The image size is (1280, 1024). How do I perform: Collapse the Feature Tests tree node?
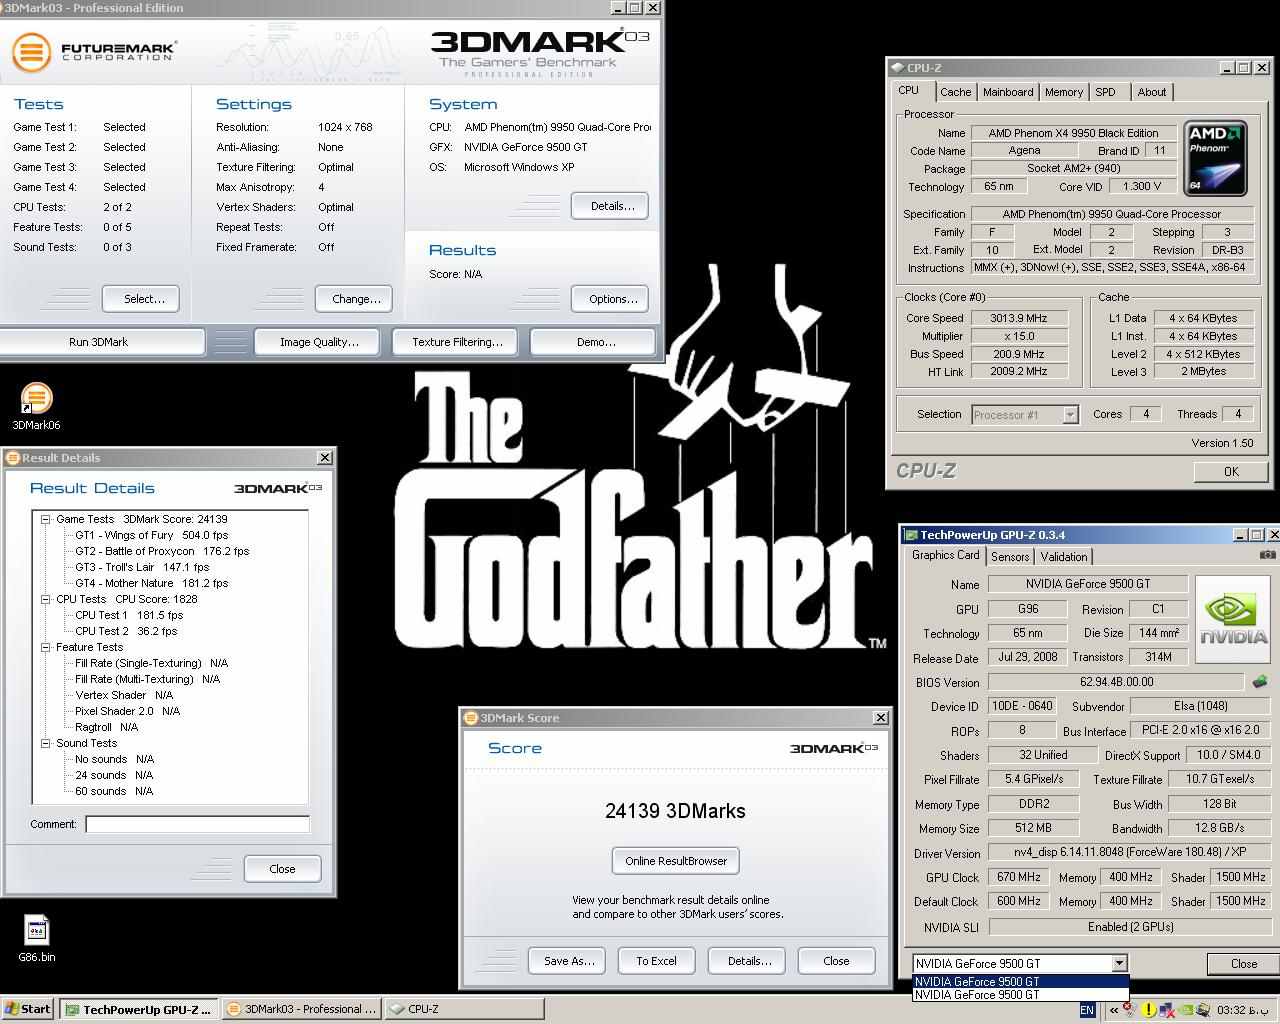click(x=45, y=647)
